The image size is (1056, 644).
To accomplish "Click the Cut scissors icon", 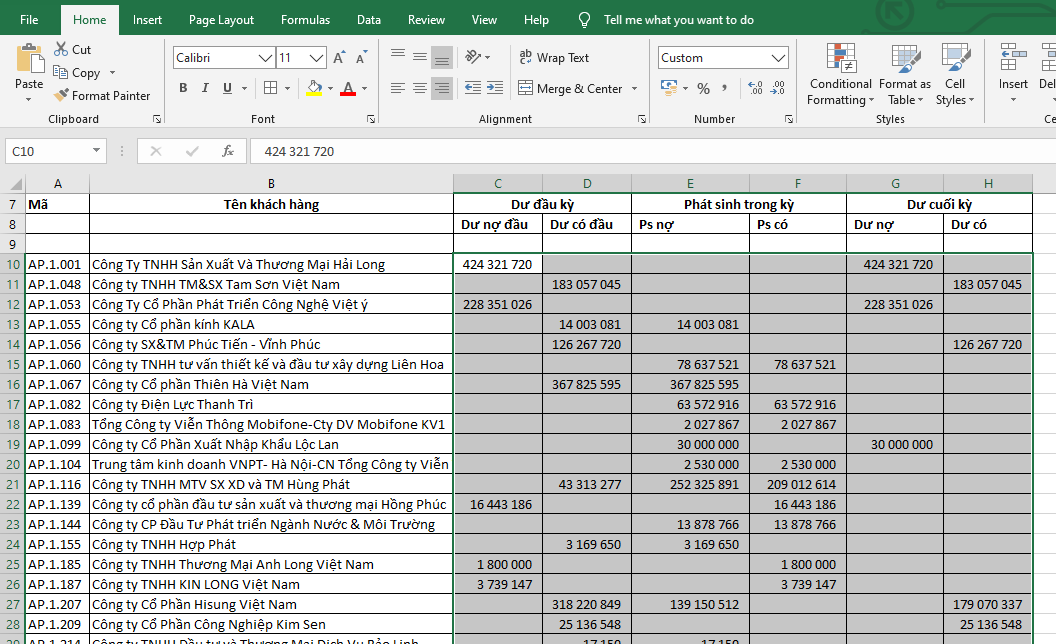I will (x=61, y=49).
